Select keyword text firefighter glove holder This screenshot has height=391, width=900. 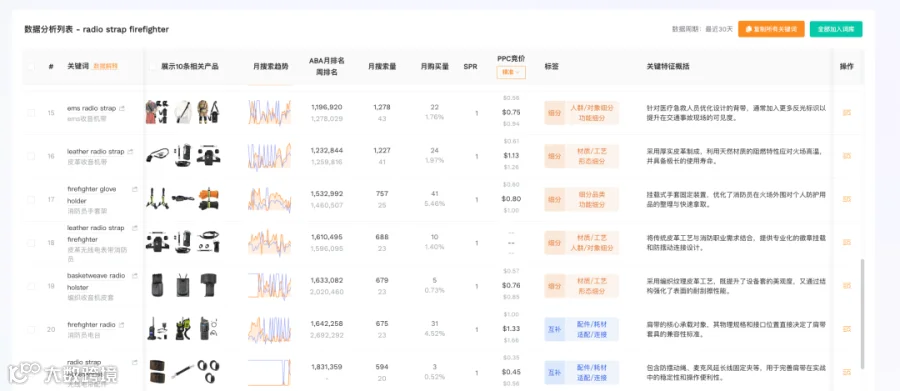[x=93, y=195]
